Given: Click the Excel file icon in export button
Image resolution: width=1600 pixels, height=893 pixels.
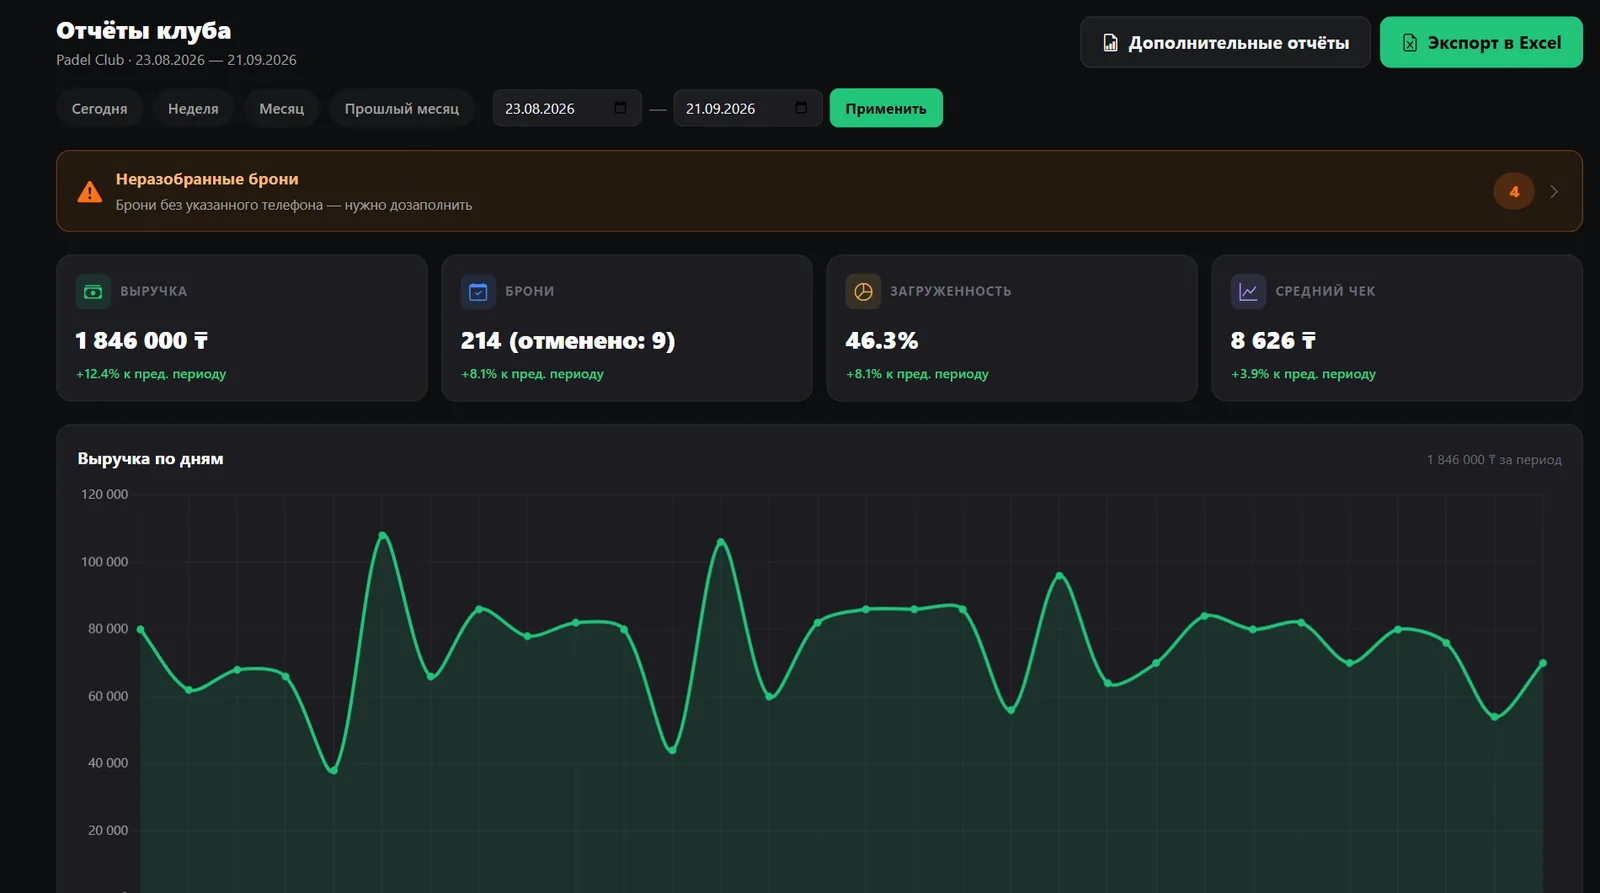Looking at the screenshot, I should (1410, 43).
